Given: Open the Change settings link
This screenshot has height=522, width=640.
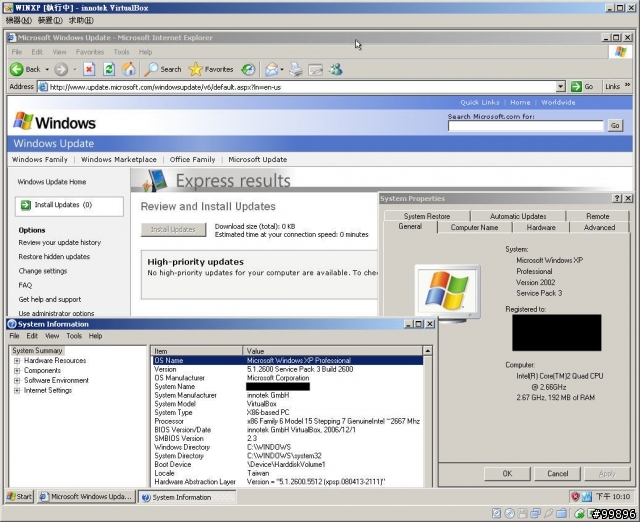Looking at the screenshot, I should (43, 271).
